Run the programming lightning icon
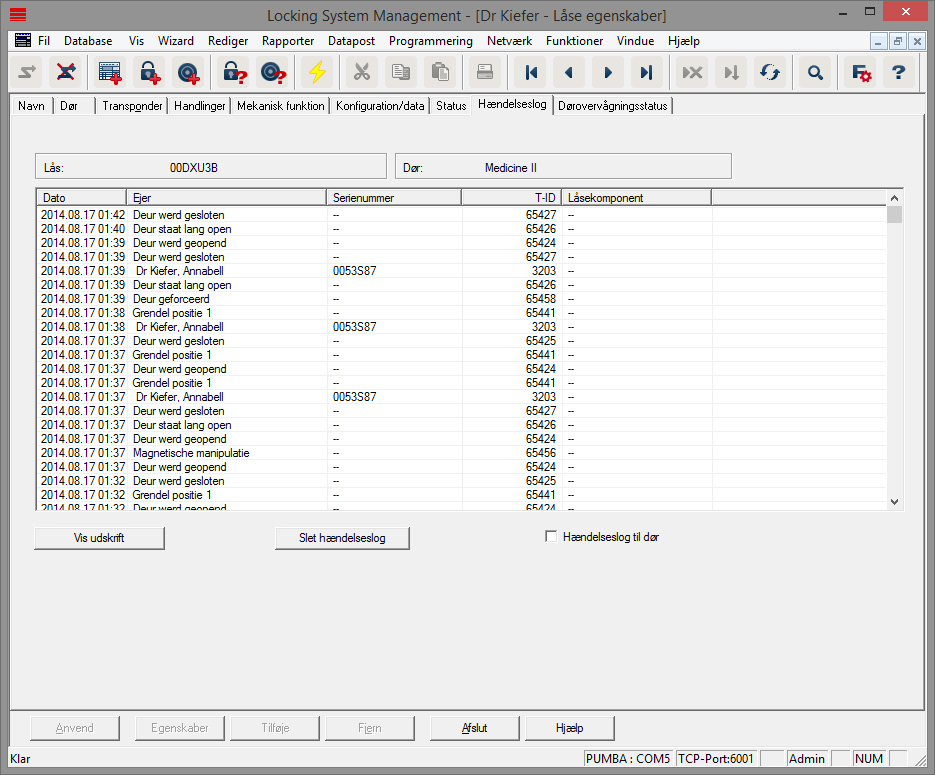The width and height of the screenshot is (935, 775). click(x=317, y=72)
